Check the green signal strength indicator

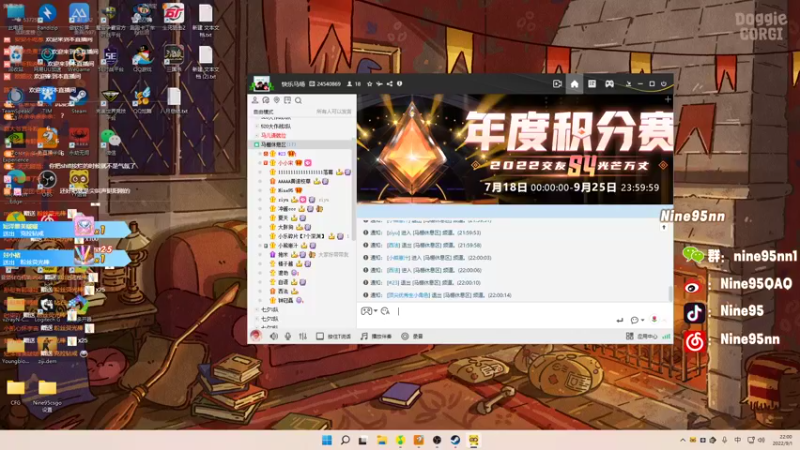[x=666, y=336]
